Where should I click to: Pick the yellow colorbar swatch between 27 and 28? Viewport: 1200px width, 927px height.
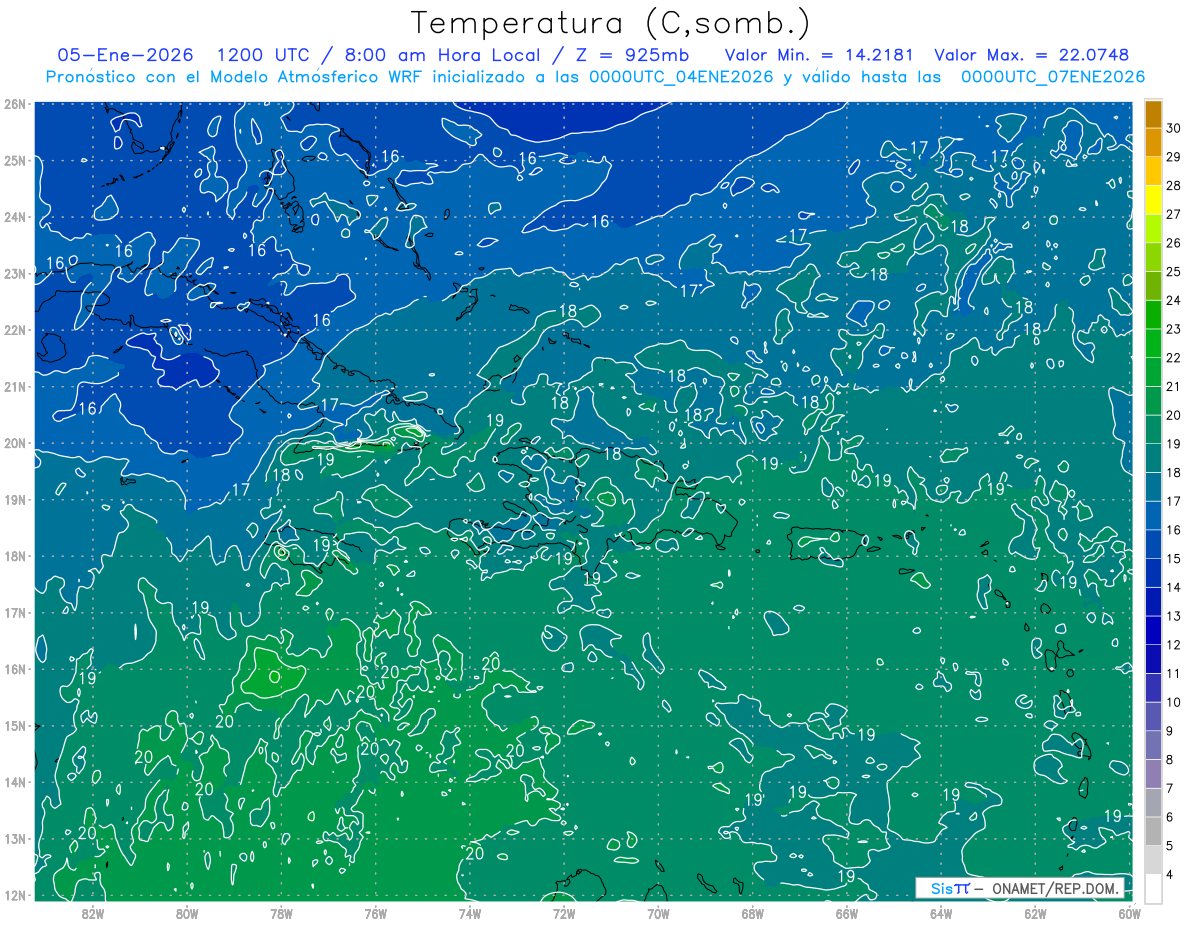pyautogui.click(x=1153, y=200)
